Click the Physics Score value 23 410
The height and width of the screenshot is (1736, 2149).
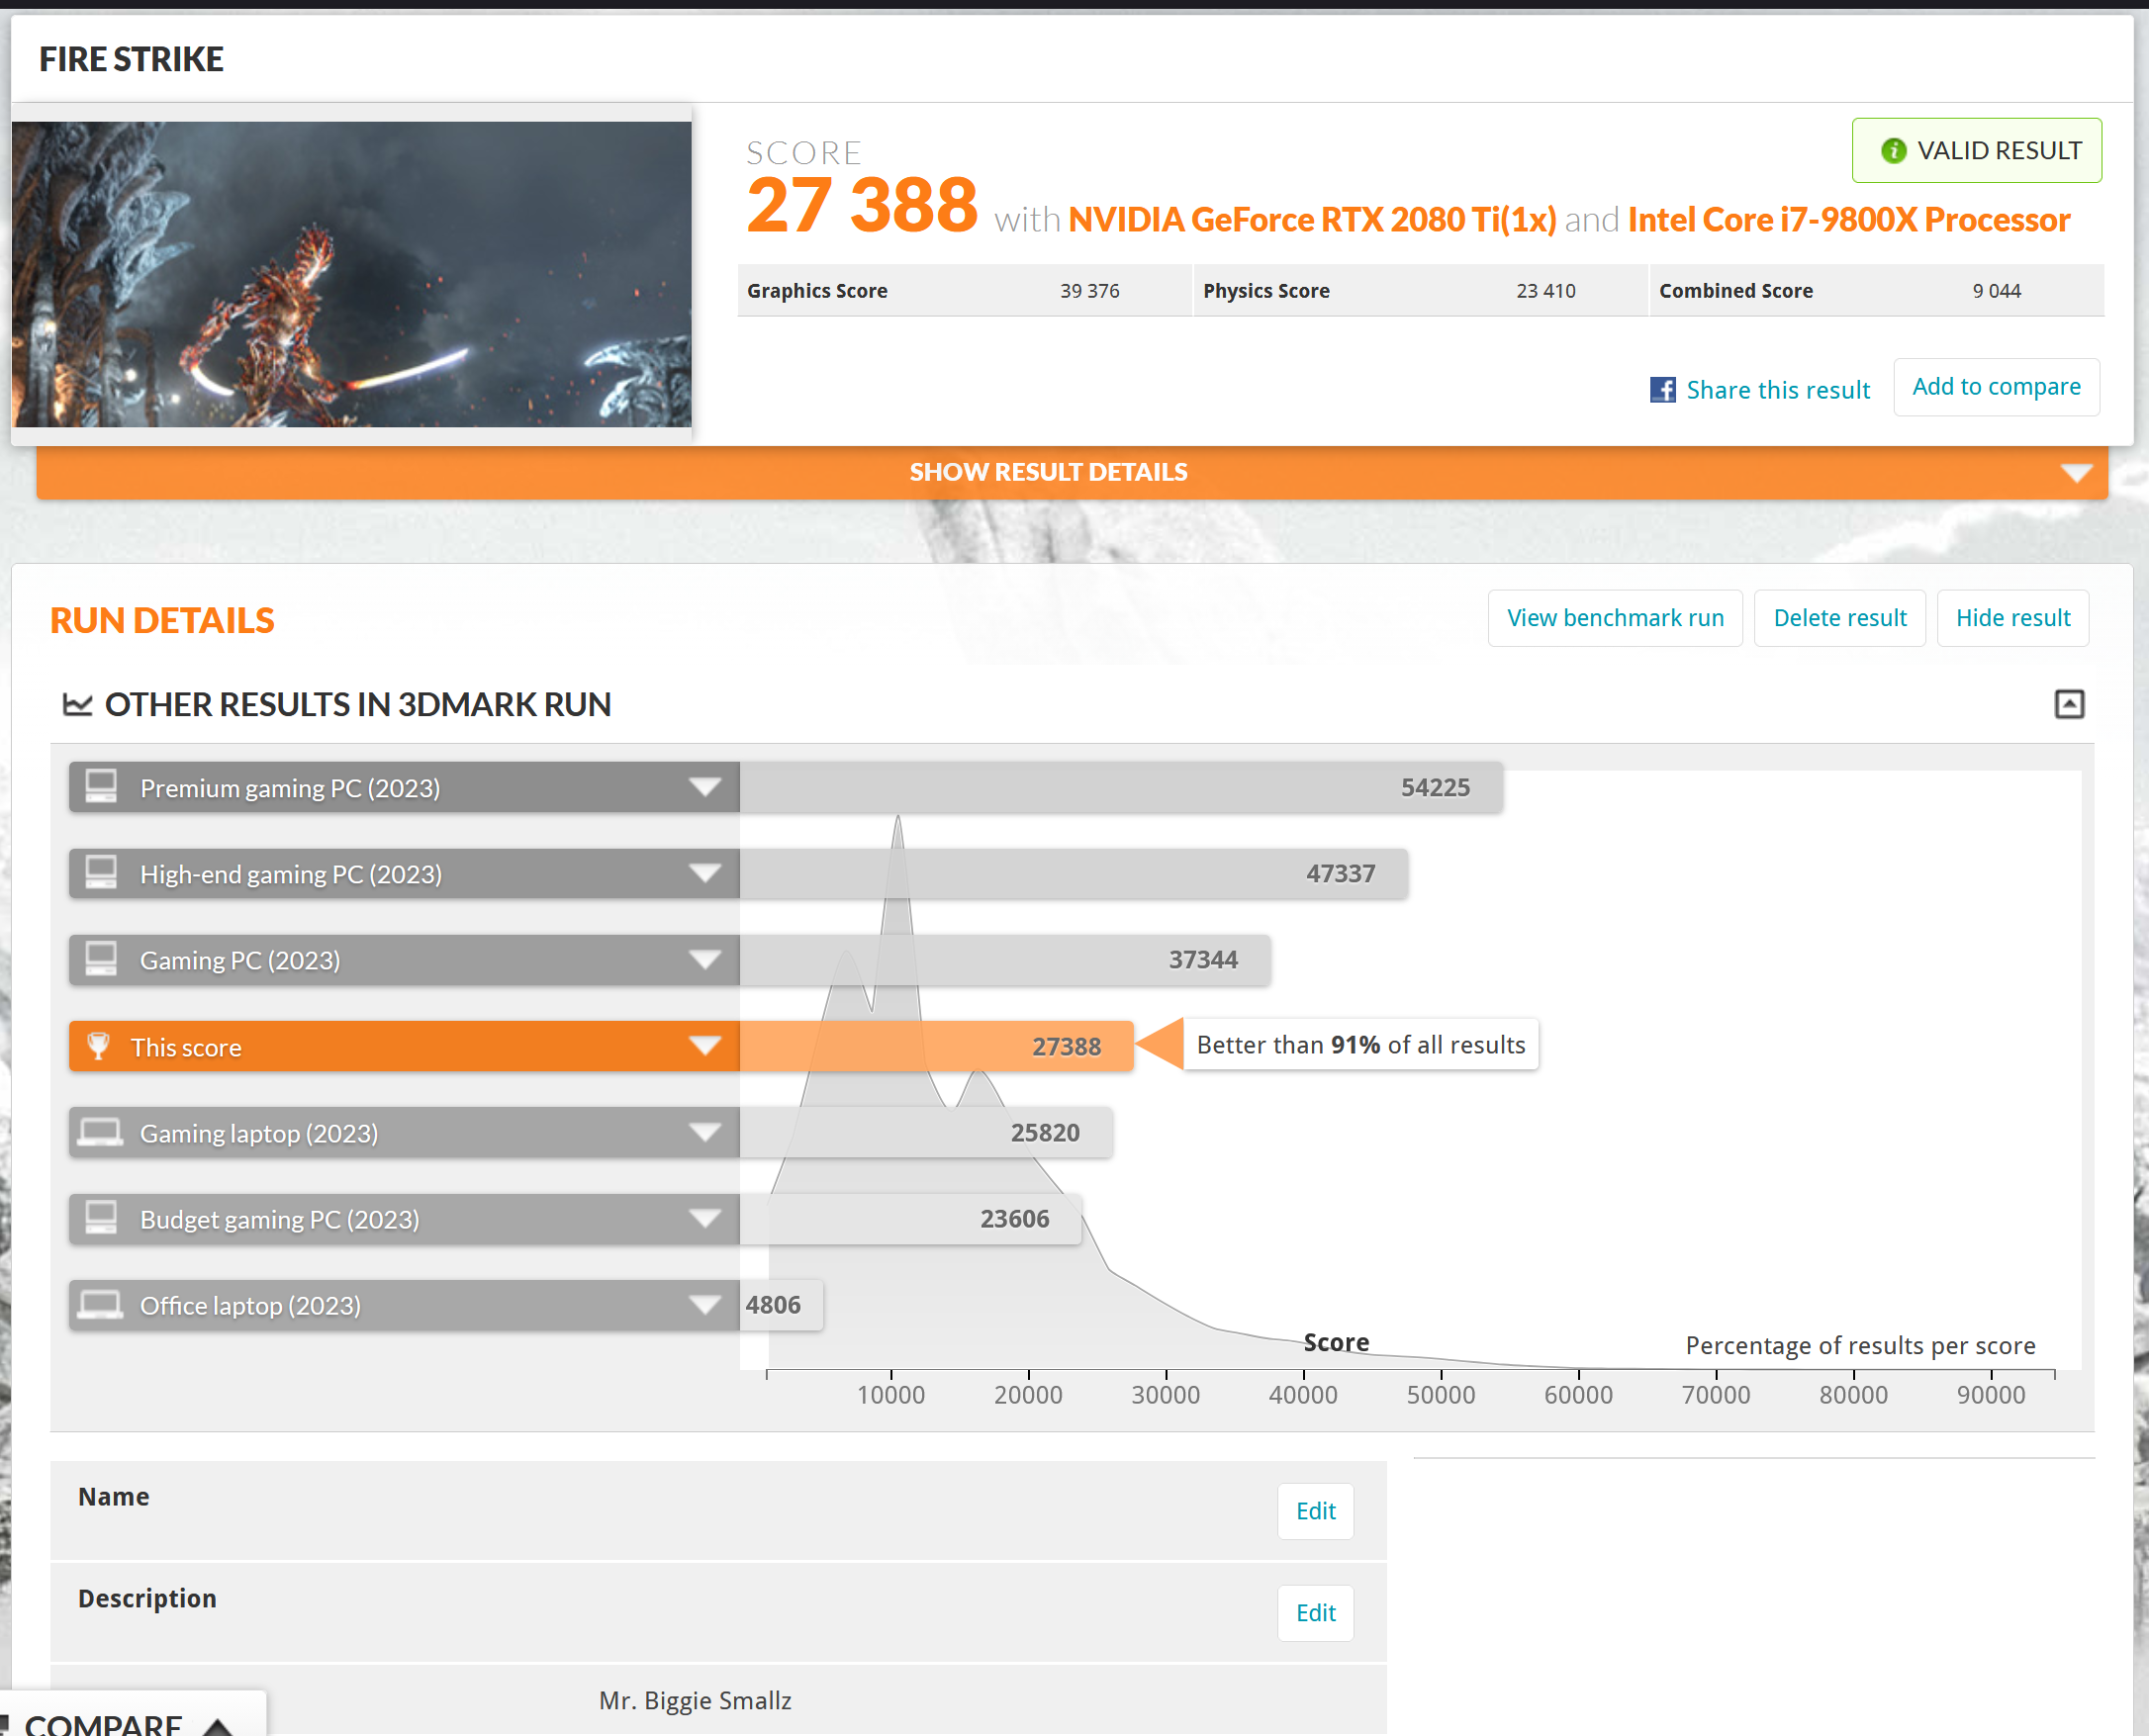1545,291
